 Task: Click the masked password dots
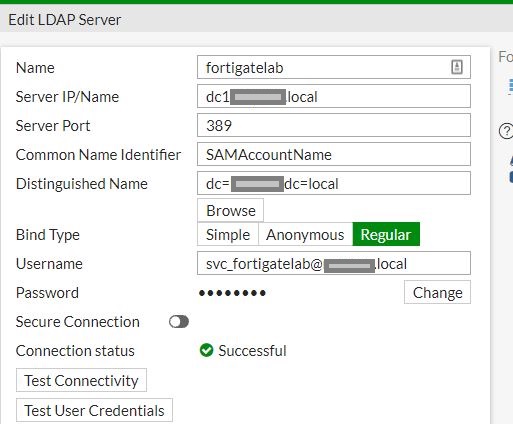pyautogui.click(x=232, y=293)
